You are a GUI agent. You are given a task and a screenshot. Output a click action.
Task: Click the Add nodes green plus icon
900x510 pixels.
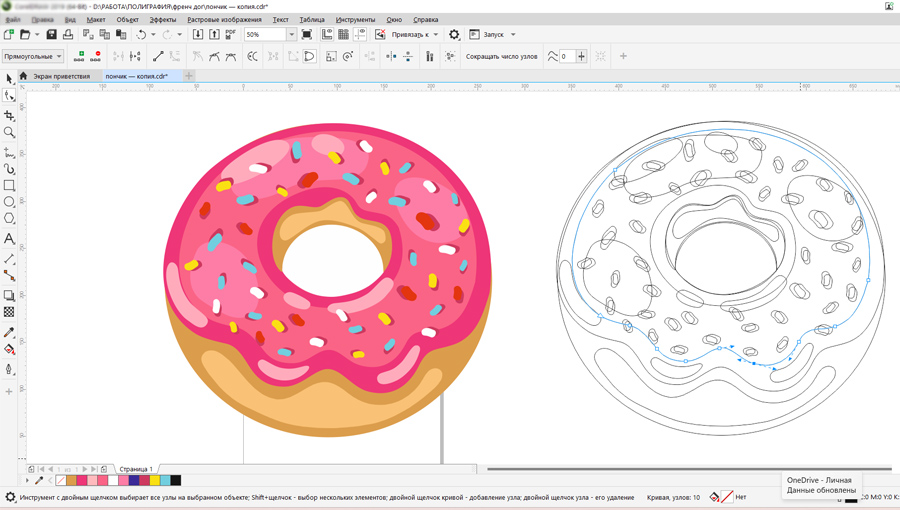pyautogui.click(x=81, y=56)
